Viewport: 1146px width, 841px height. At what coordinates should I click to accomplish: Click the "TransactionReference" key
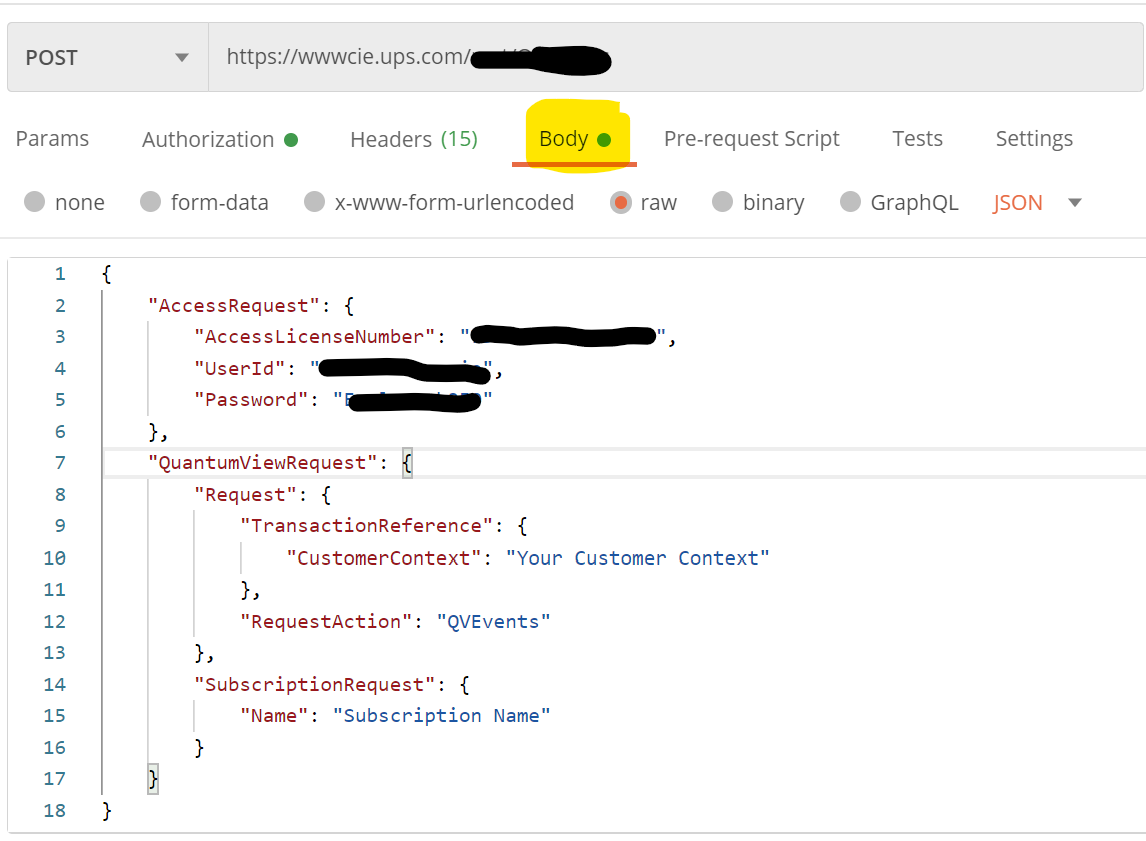coord(367,526)
